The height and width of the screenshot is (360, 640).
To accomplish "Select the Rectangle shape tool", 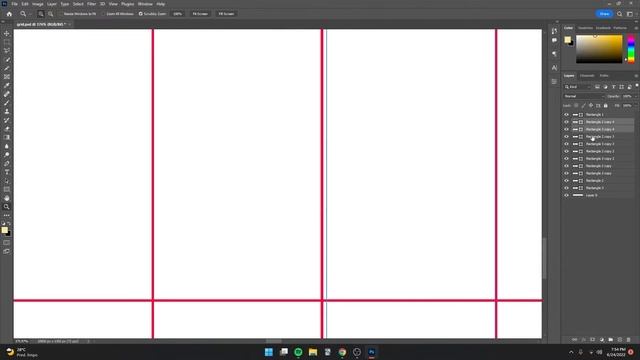I will (7, 189).
